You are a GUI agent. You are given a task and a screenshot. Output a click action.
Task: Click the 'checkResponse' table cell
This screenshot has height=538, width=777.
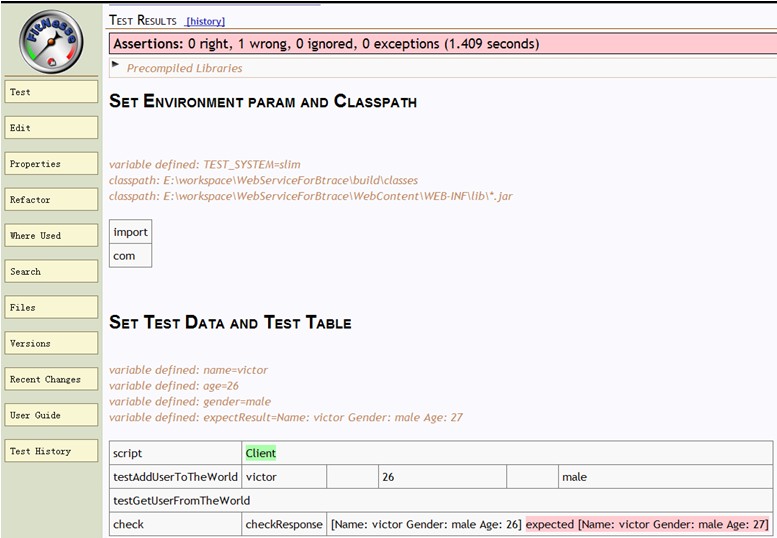click(284, 524)
